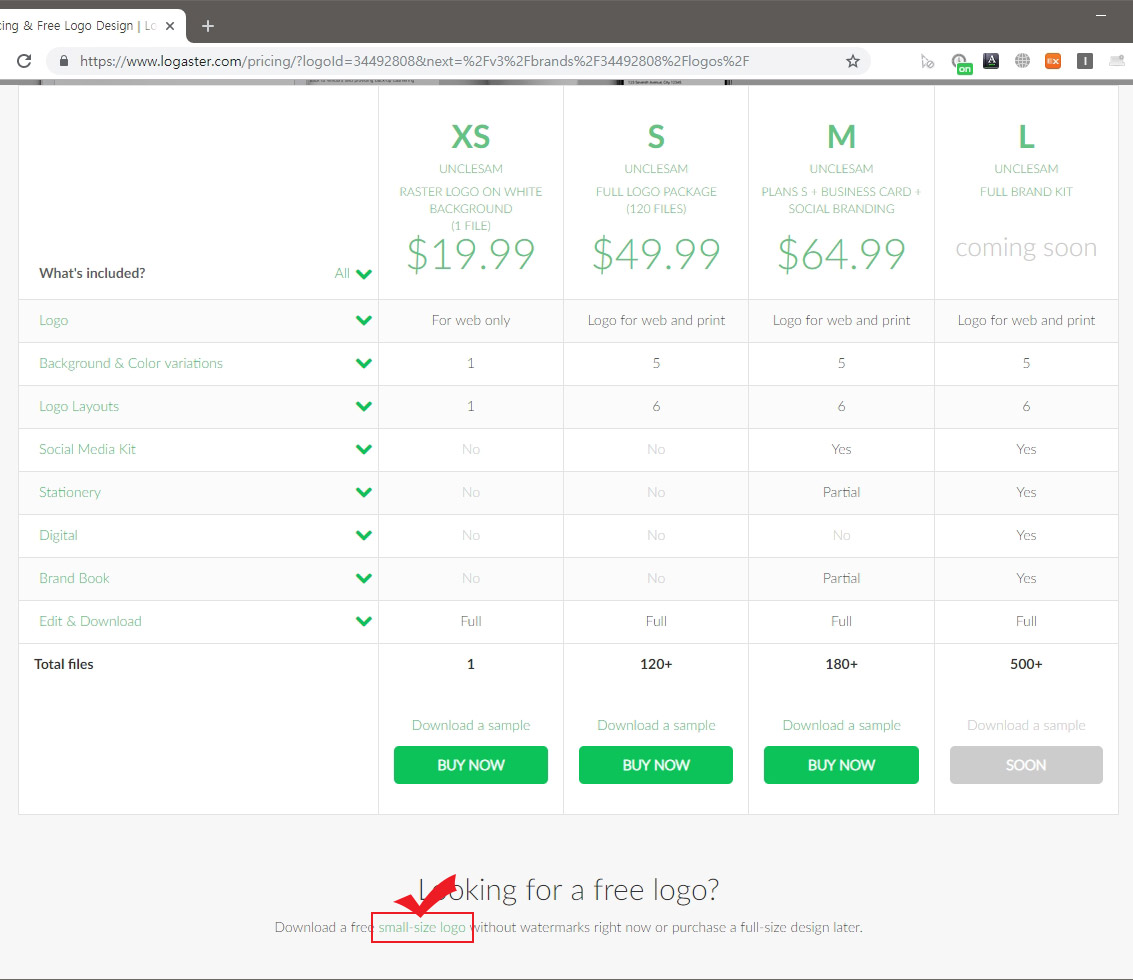Open a new browser tab

207,26
